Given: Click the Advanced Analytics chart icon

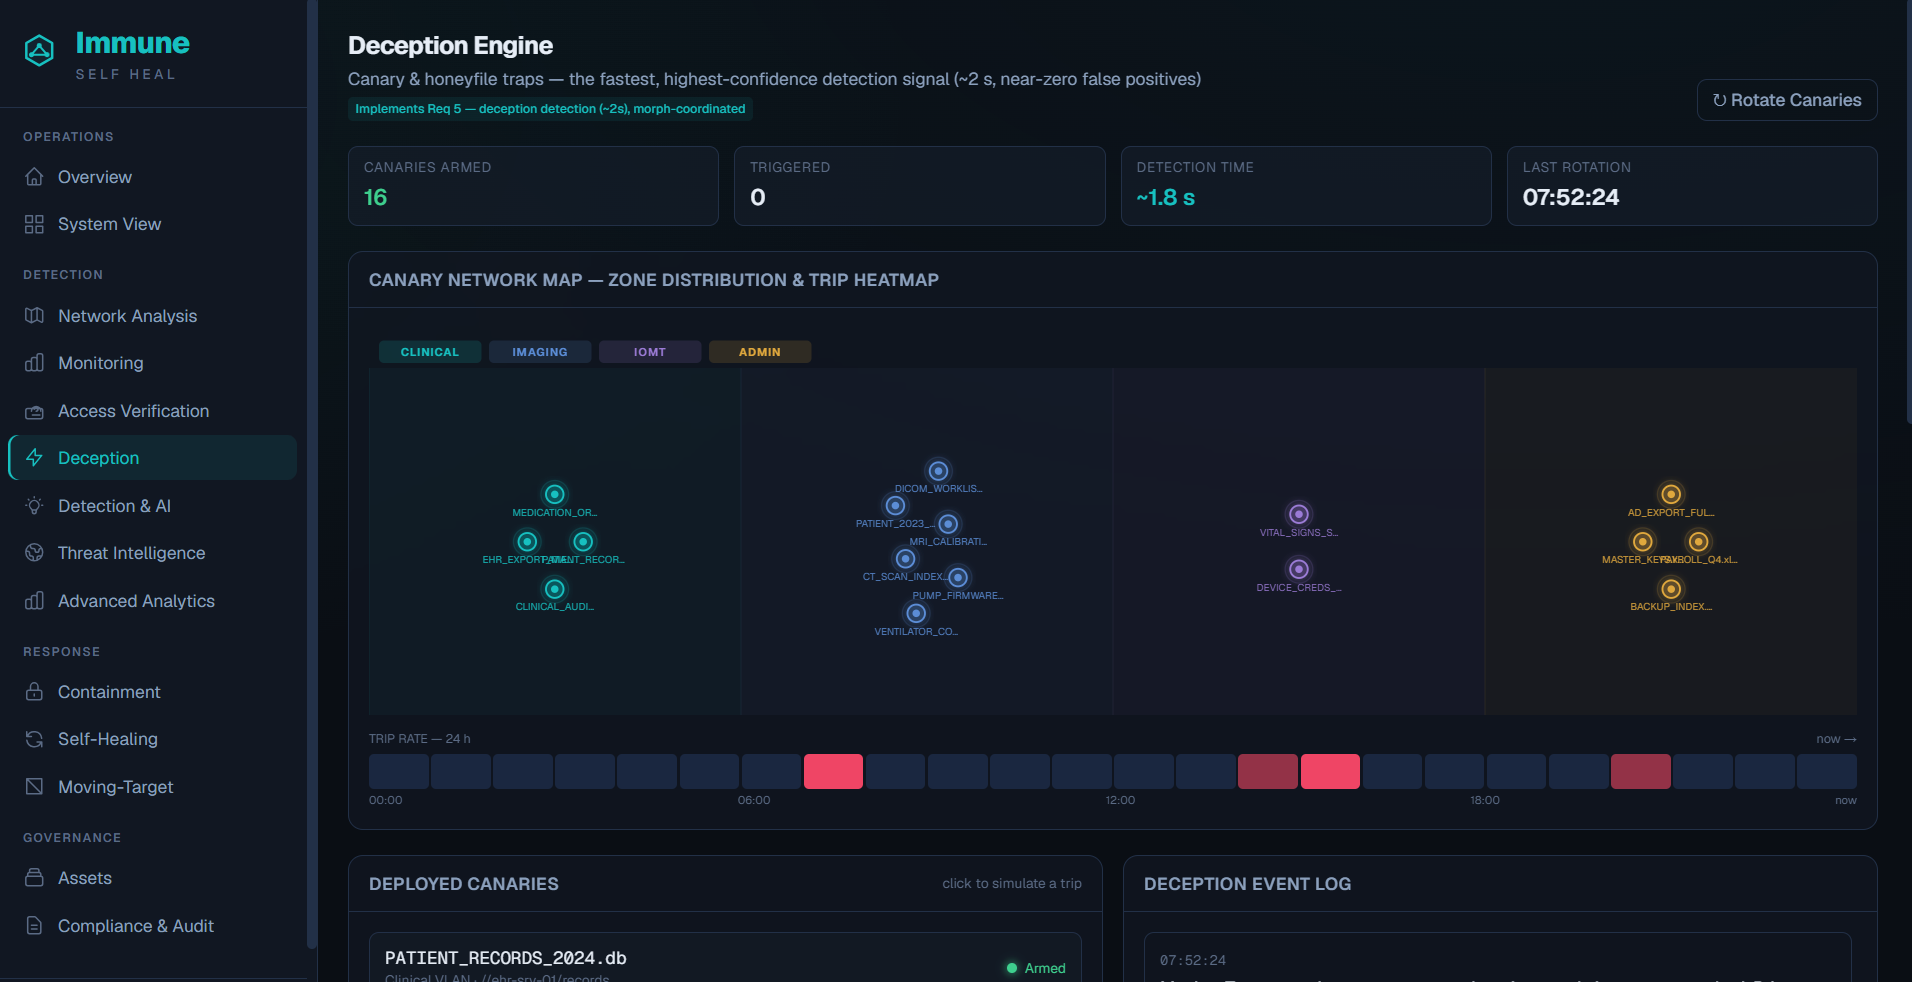Looking at the screenshot, I should coord(34,601).
